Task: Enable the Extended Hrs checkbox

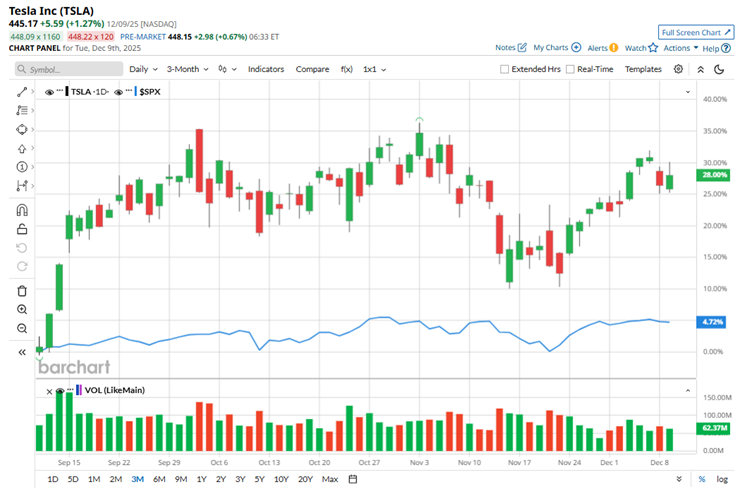Action: [x=505, y=69]
